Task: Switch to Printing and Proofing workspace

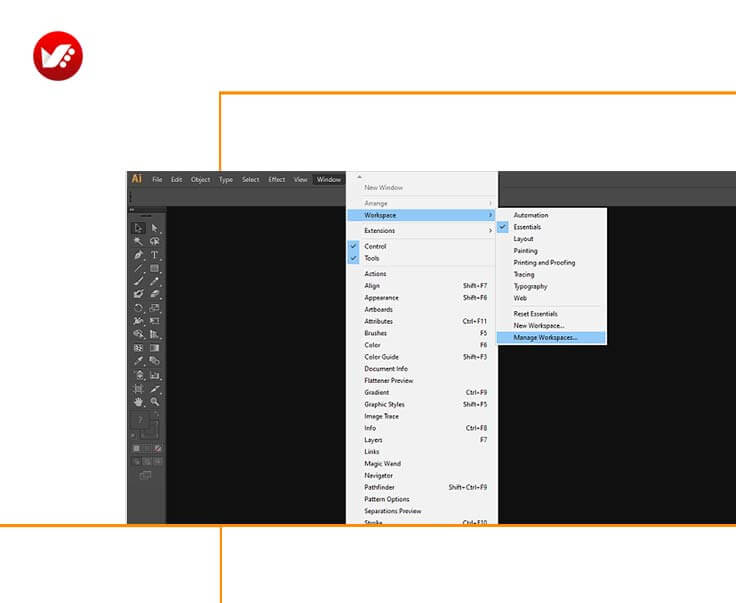Action: coord(551,263)
